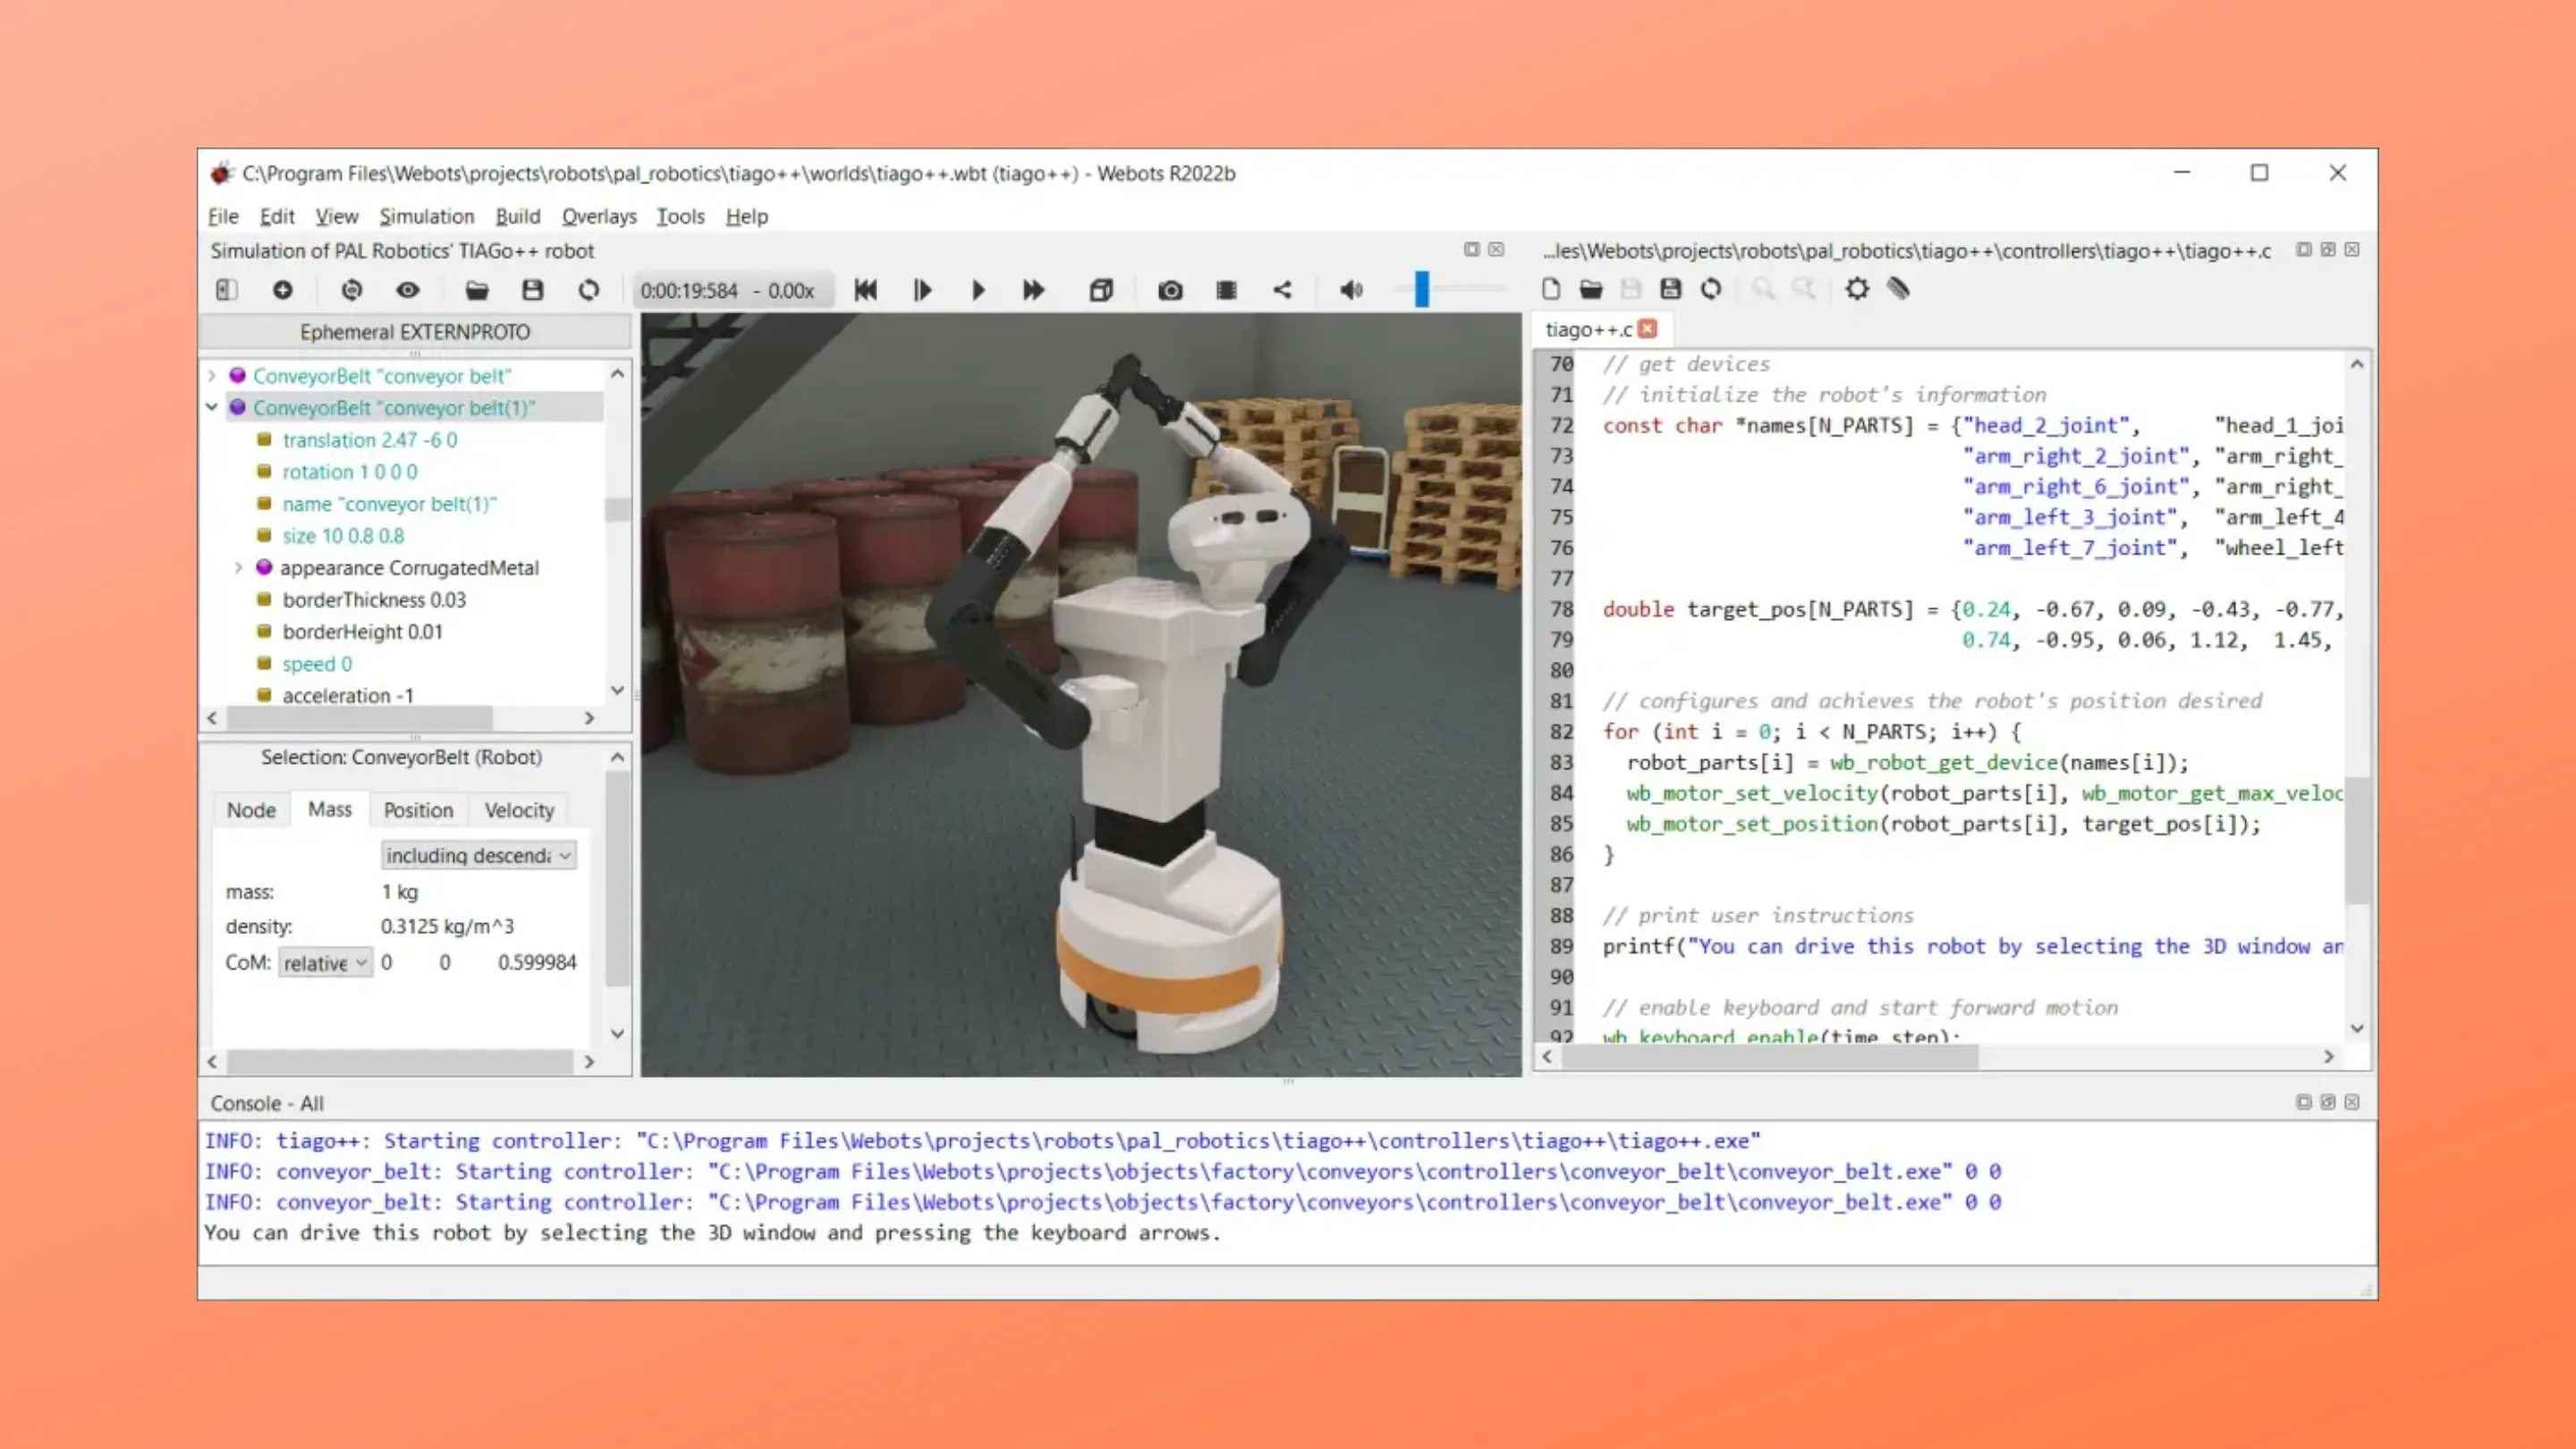This screenshot has width=2576, height=1449.
Task: Open the including descendants dropdown
Action: tap(478, 855)
